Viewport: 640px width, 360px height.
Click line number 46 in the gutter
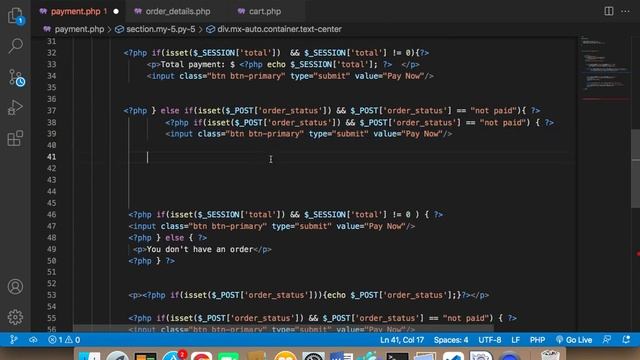coord(51,214)
